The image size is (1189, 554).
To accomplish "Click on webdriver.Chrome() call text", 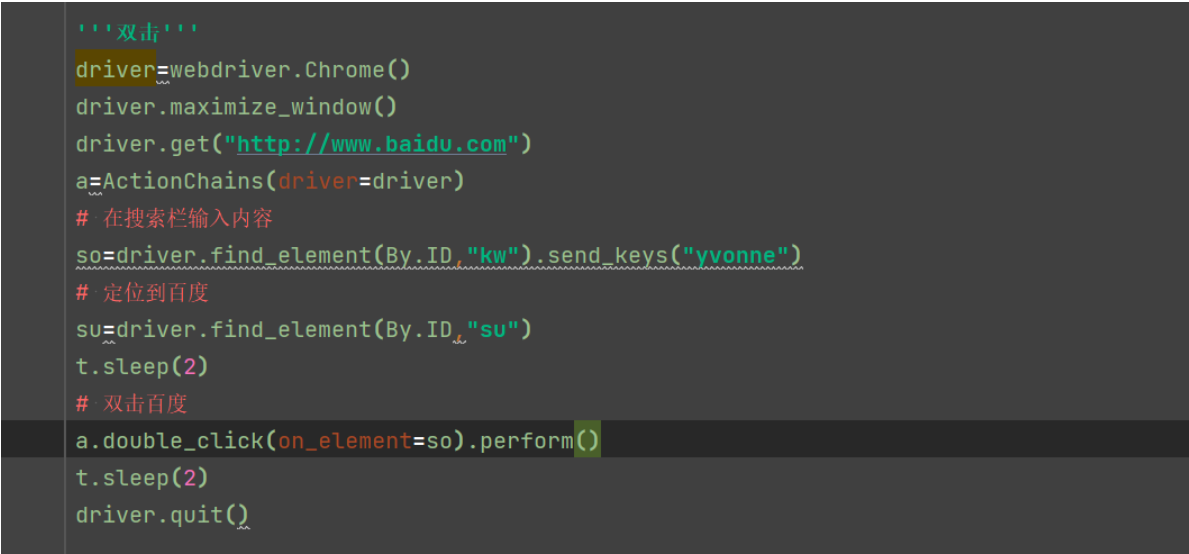I will point(290,70).
